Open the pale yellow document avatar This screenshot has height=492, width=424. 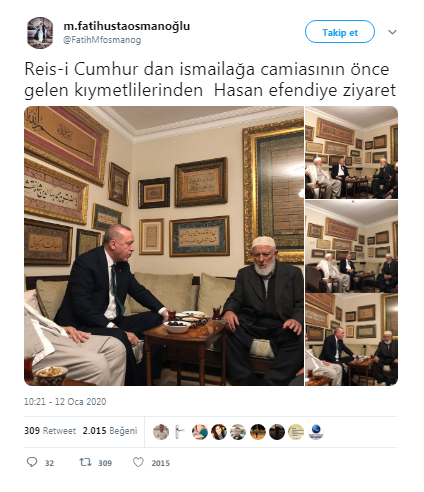[x=296, y=432]
